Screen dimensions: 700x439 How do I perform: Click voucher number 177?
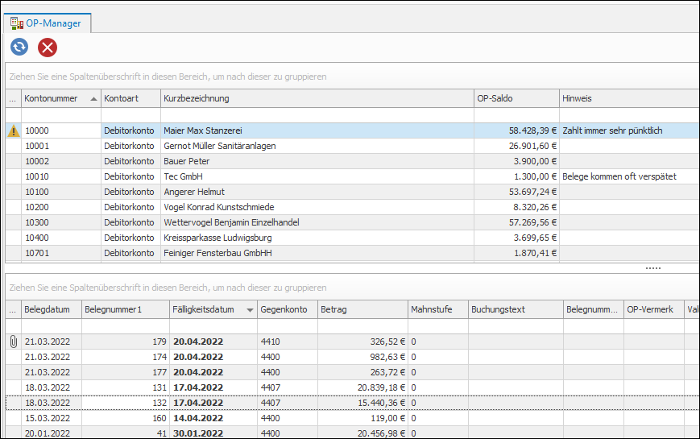[x=159, y=372]
